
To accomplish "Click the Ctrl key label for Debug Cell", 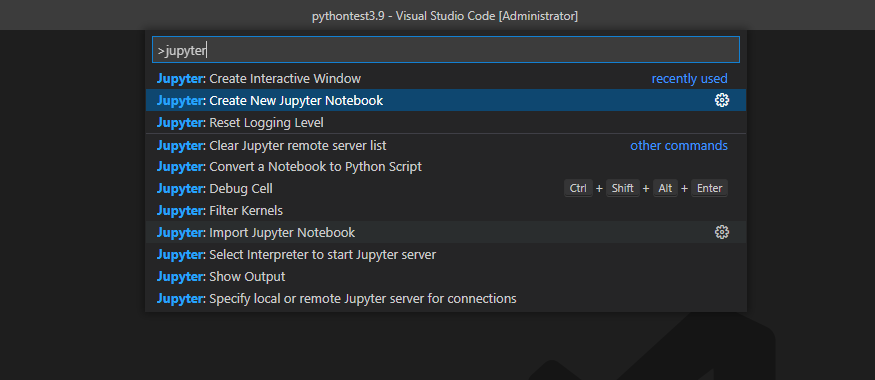I will pyautogui.click(x=578, y=189).
